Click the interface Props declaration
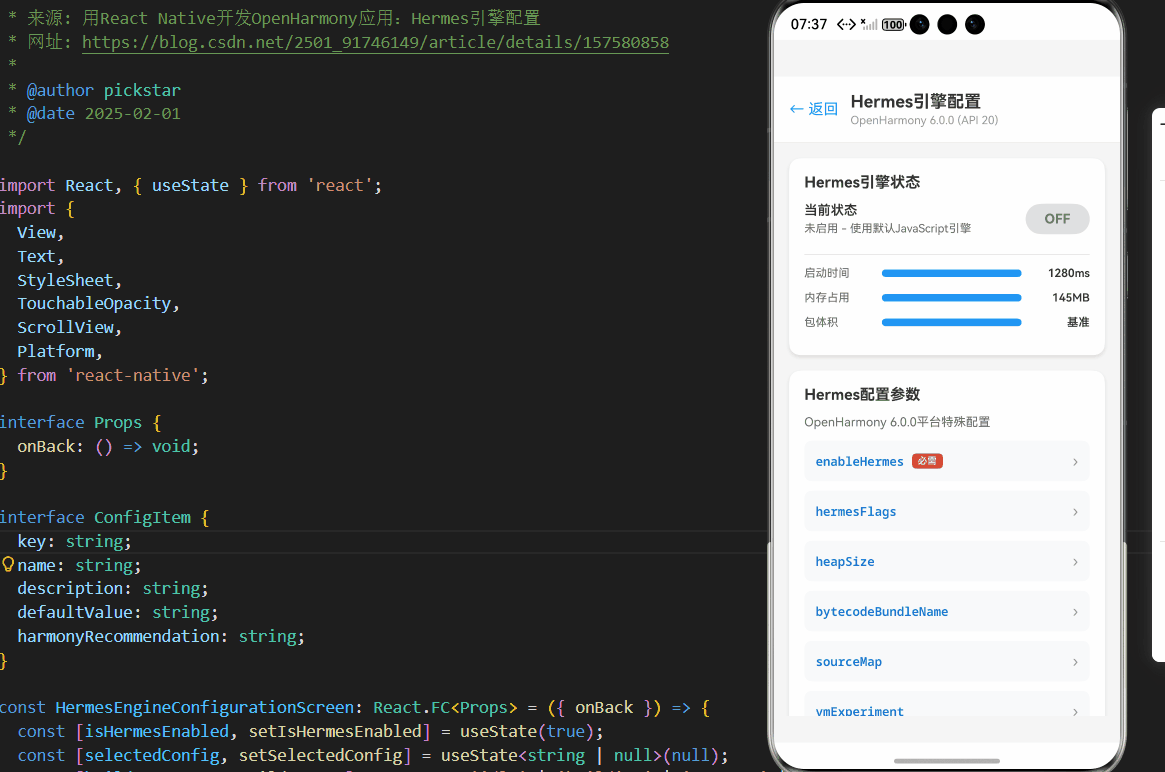 (80, 422)
